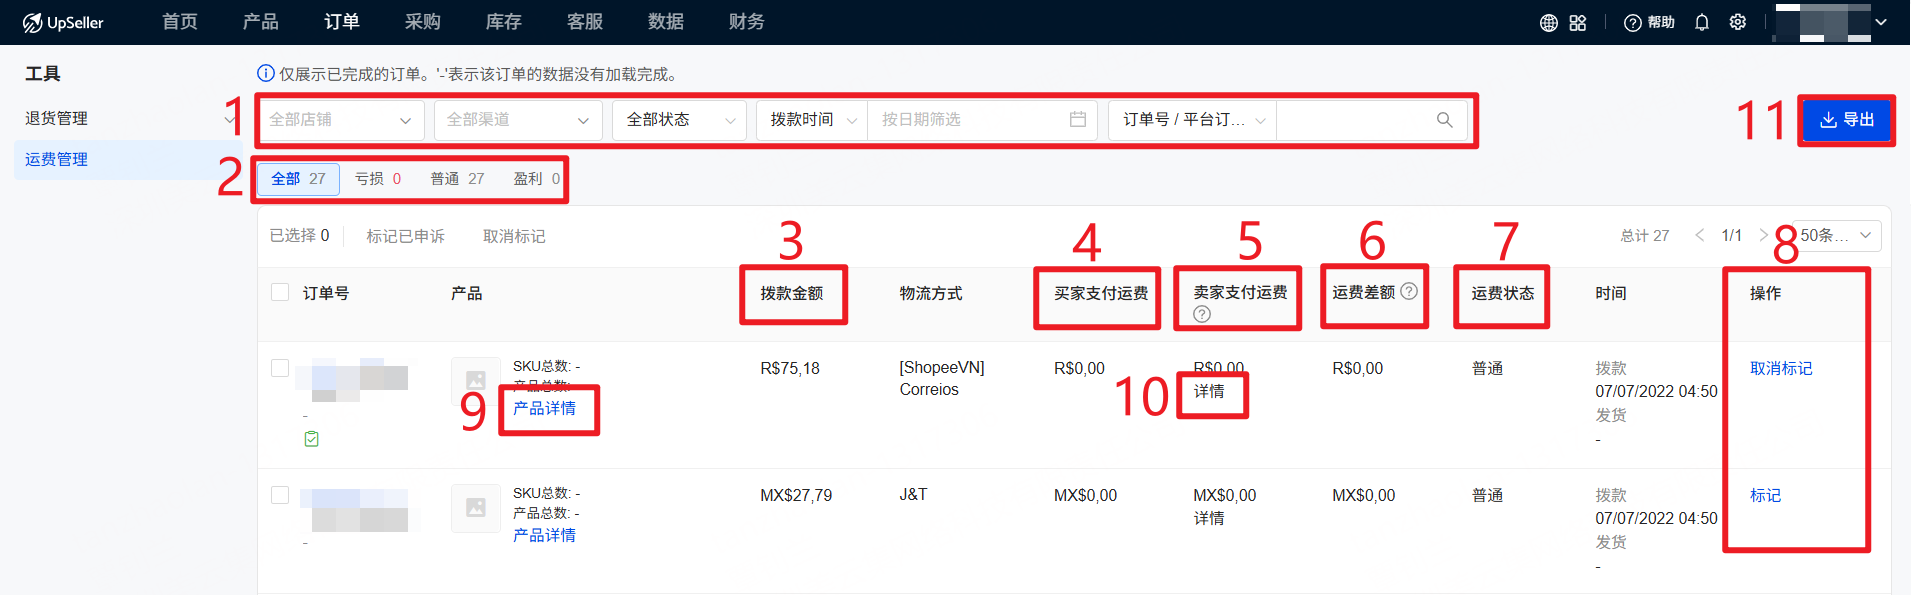Expand the 全部状态 status dropdown
The image size is (1911, 595).
(680, 120)
